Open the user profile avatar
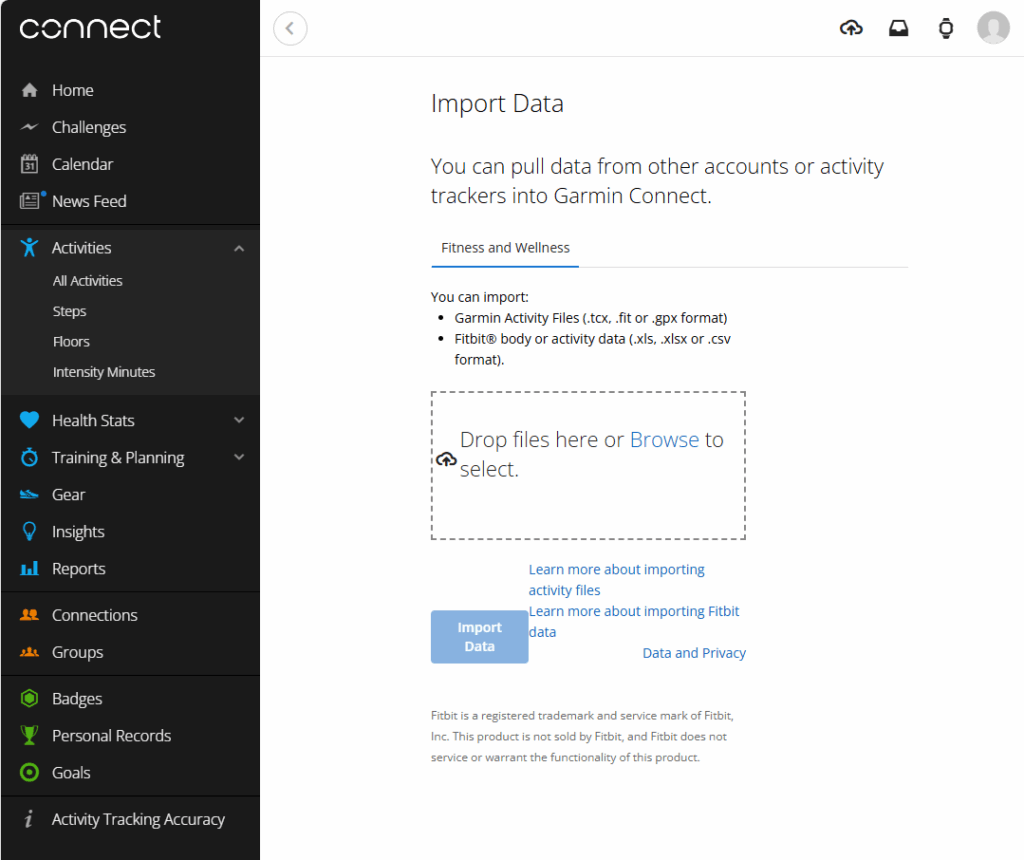Image resolution: width=1024 pixels, height=860 pixels. [x=993, y=28]
